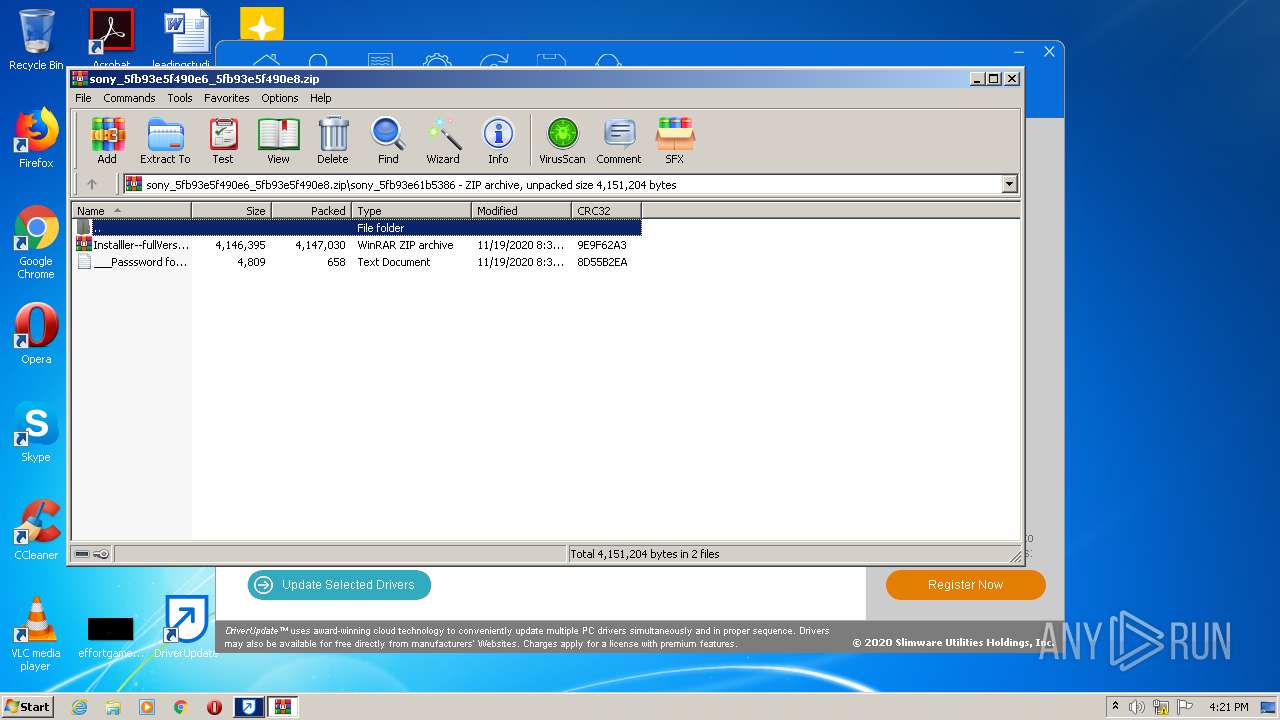Sort by the Name column header
Viewport: 1280px width, 720px height.
[x=131, y=210]
